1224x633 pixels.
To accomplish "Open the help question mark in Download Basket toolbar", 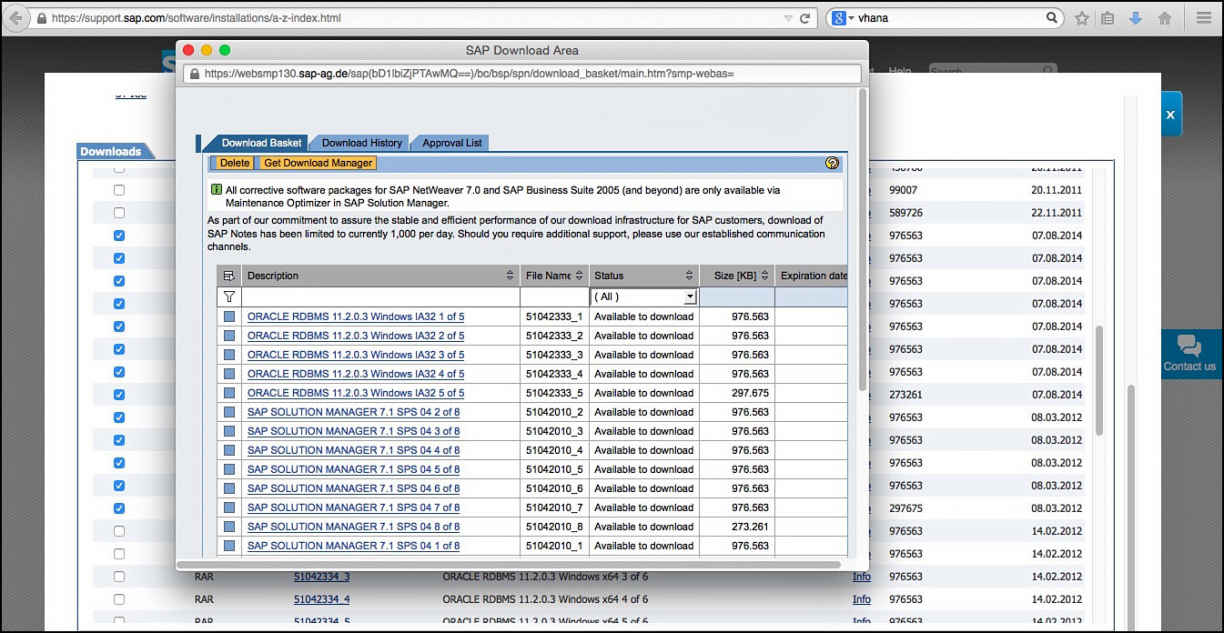I will point(832,163).
